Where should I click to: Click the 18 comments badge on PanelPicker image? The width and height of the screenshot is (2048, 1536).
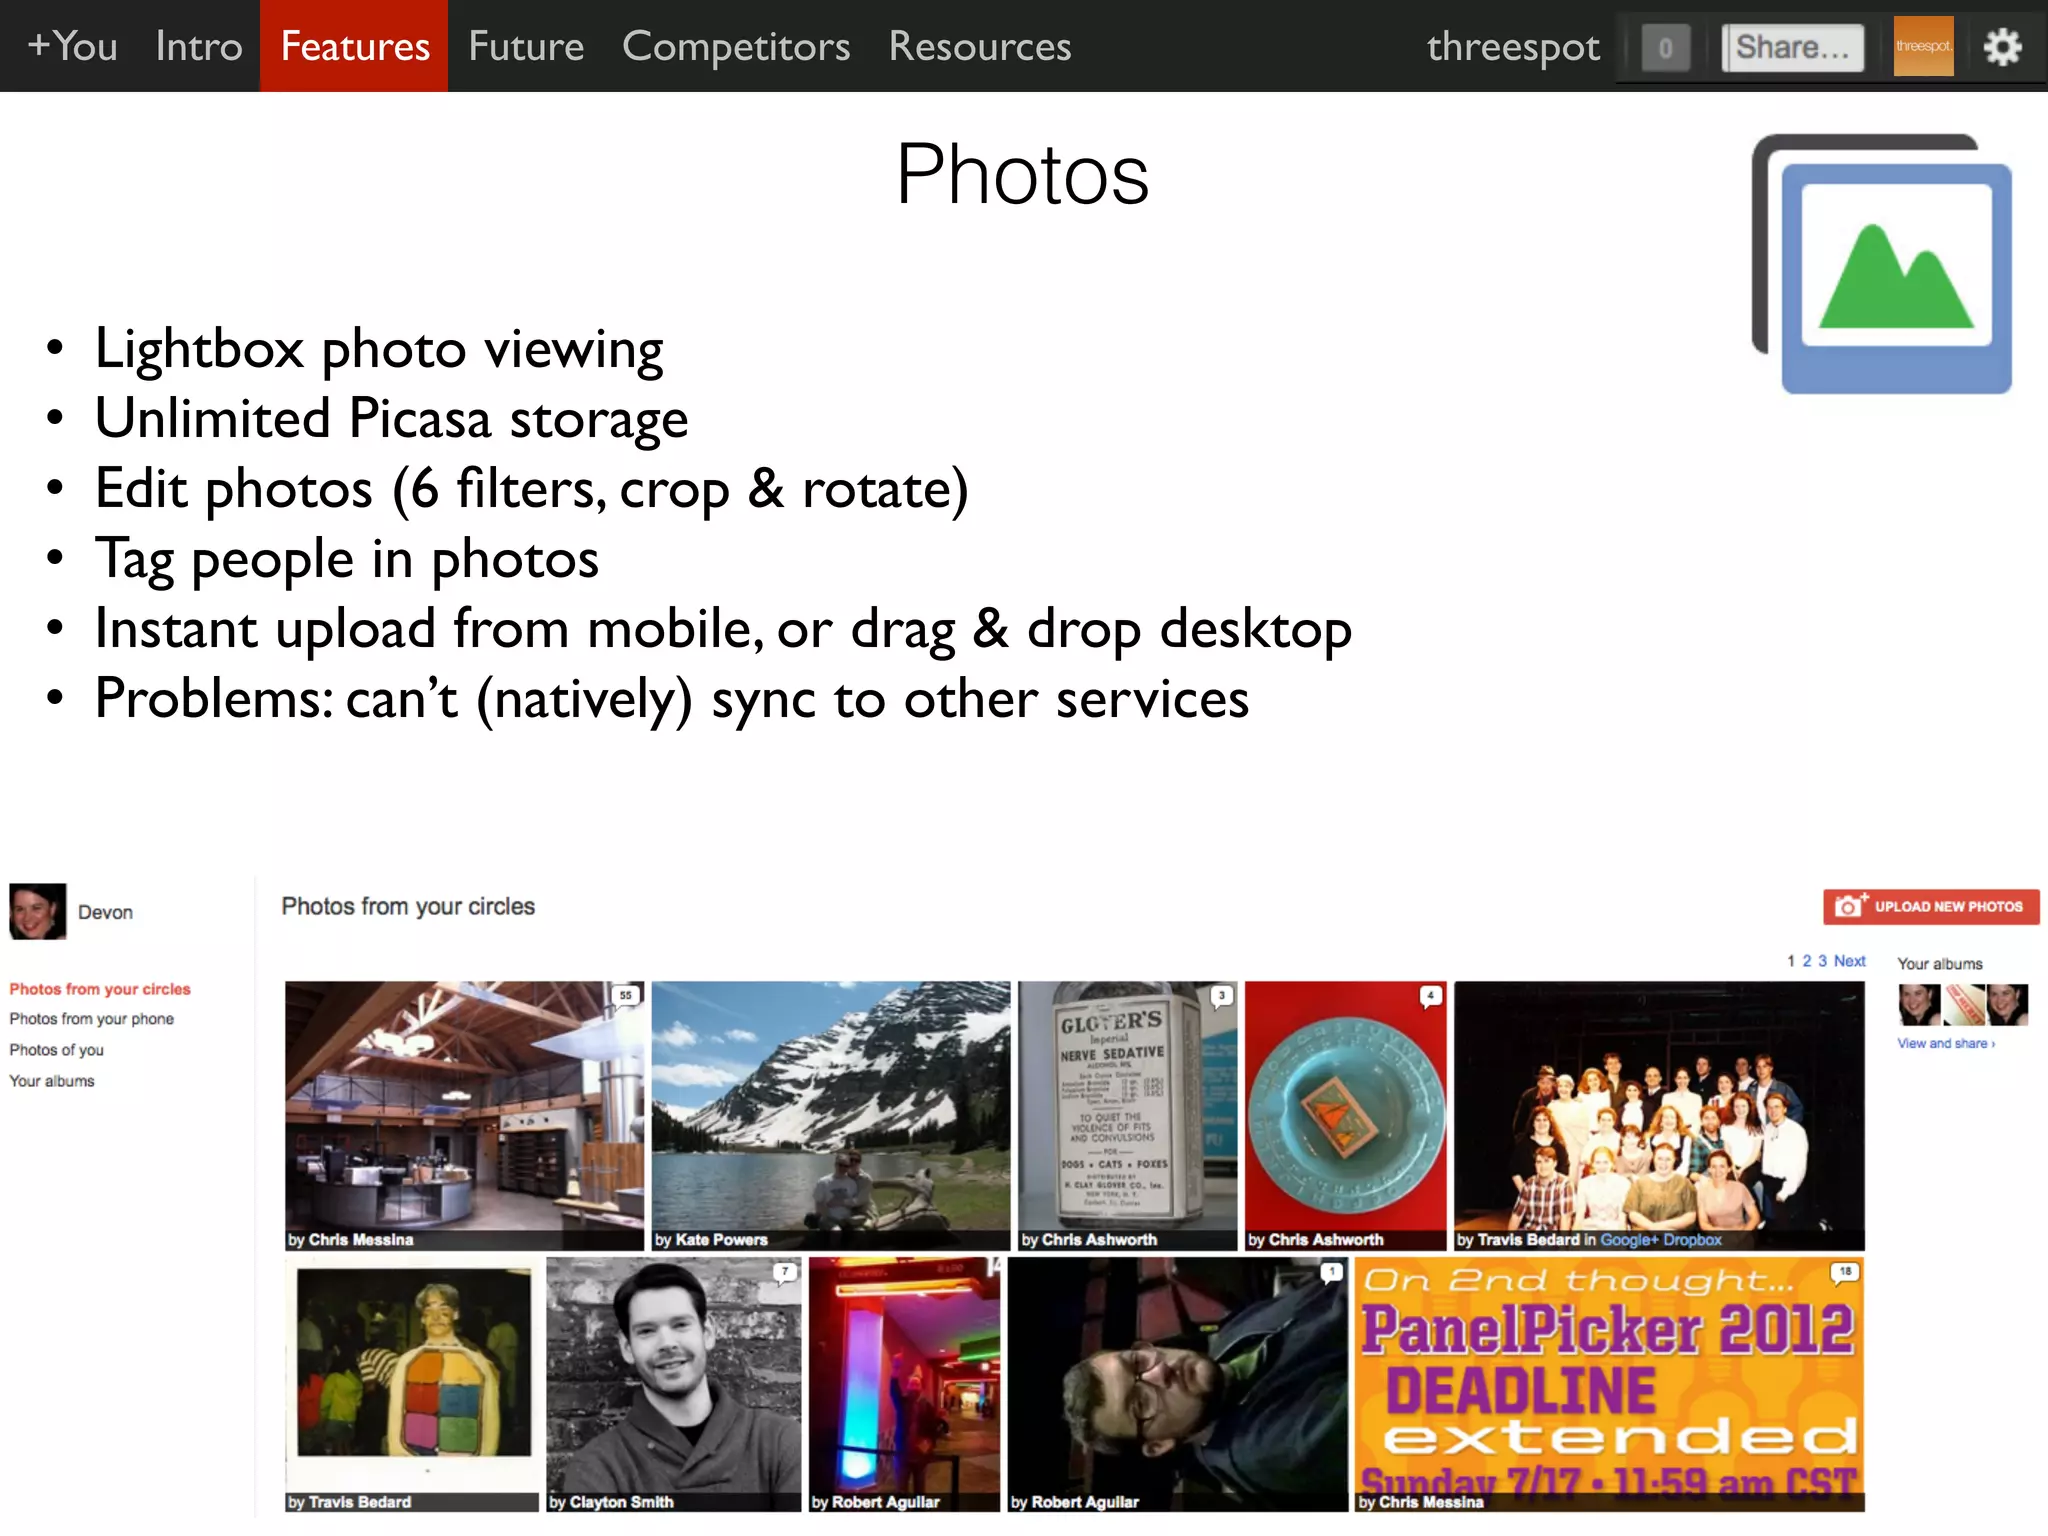(x=1845, y=1272)
